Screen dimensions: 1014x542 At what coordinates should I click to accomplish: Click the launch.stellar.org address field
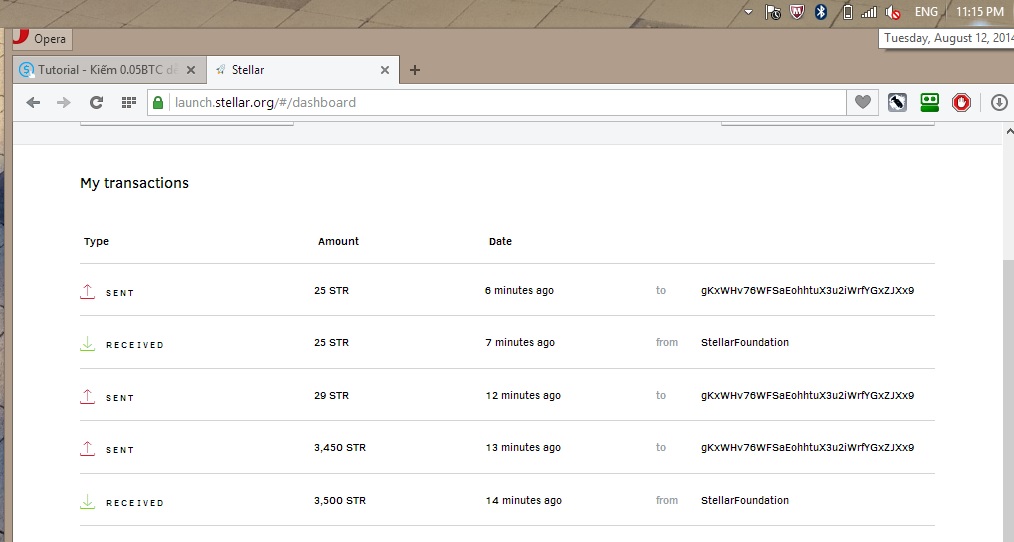pyautogui.click(x=500, y=102)
